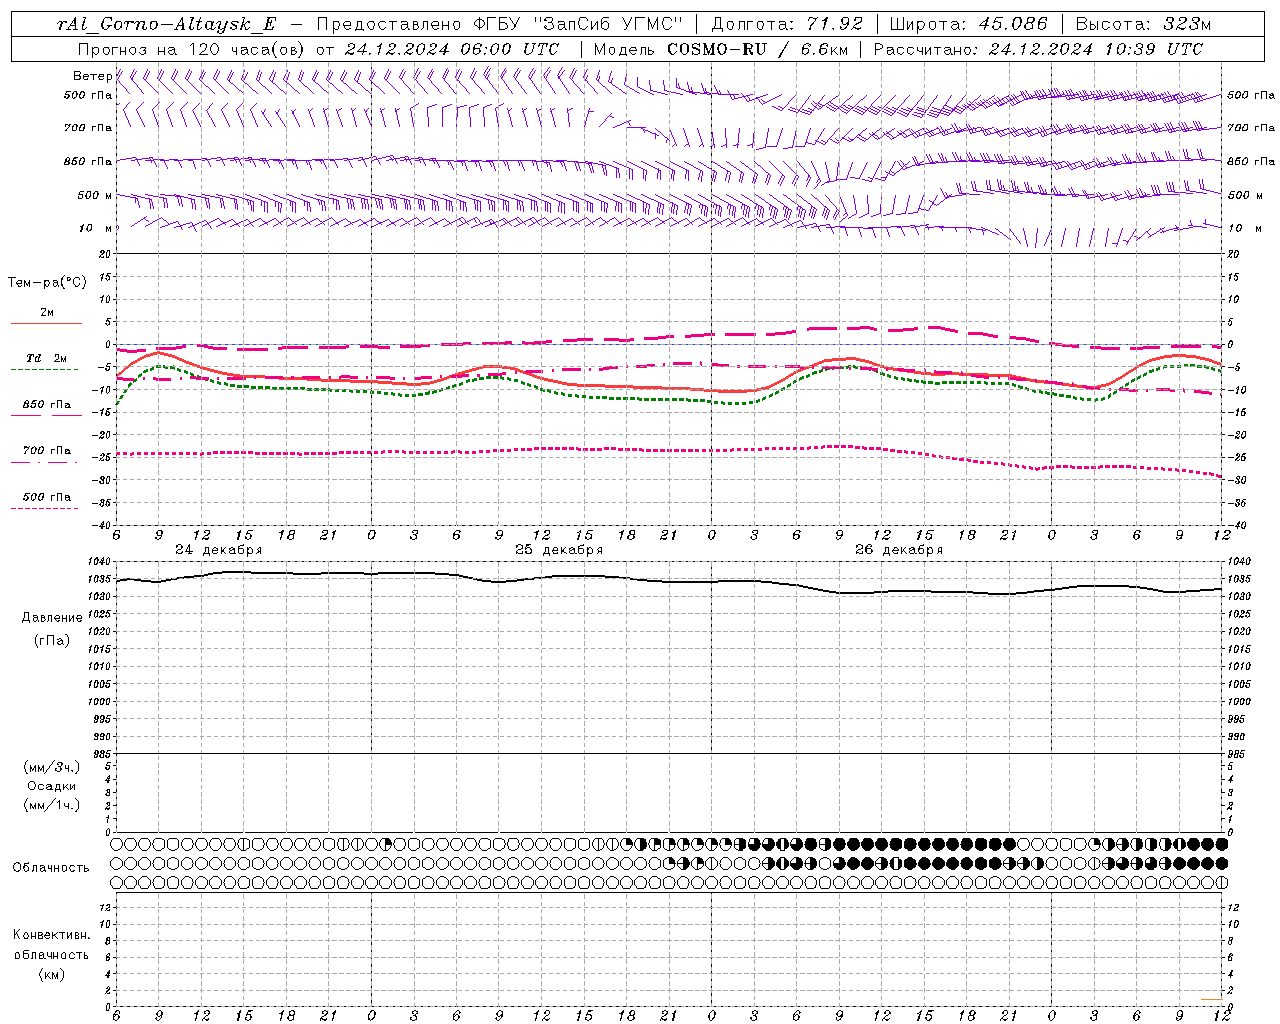Click the Тем-ра(°C) temperature panel label
Image resolution: width=1280 pixels, height=1024 pixels.
[47, 283]
